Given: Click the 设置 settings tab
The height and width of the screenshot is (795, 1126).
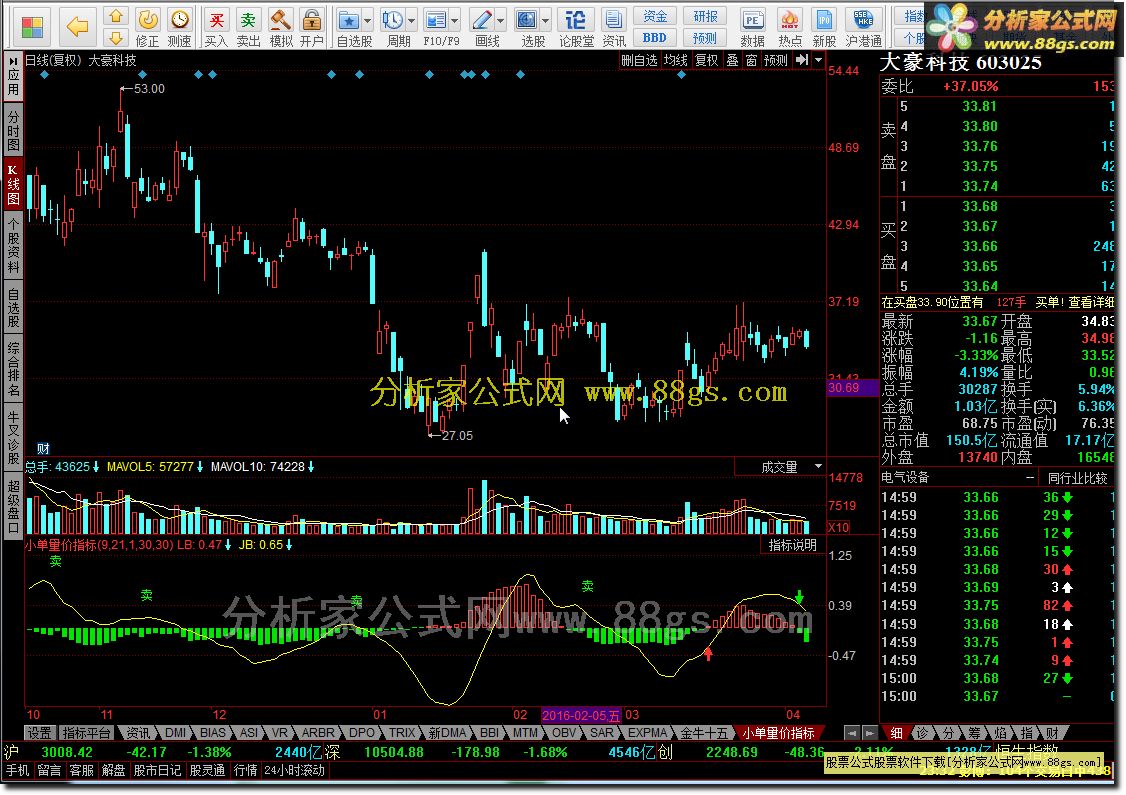Looking at the screenshot, I should pos(39,733).
